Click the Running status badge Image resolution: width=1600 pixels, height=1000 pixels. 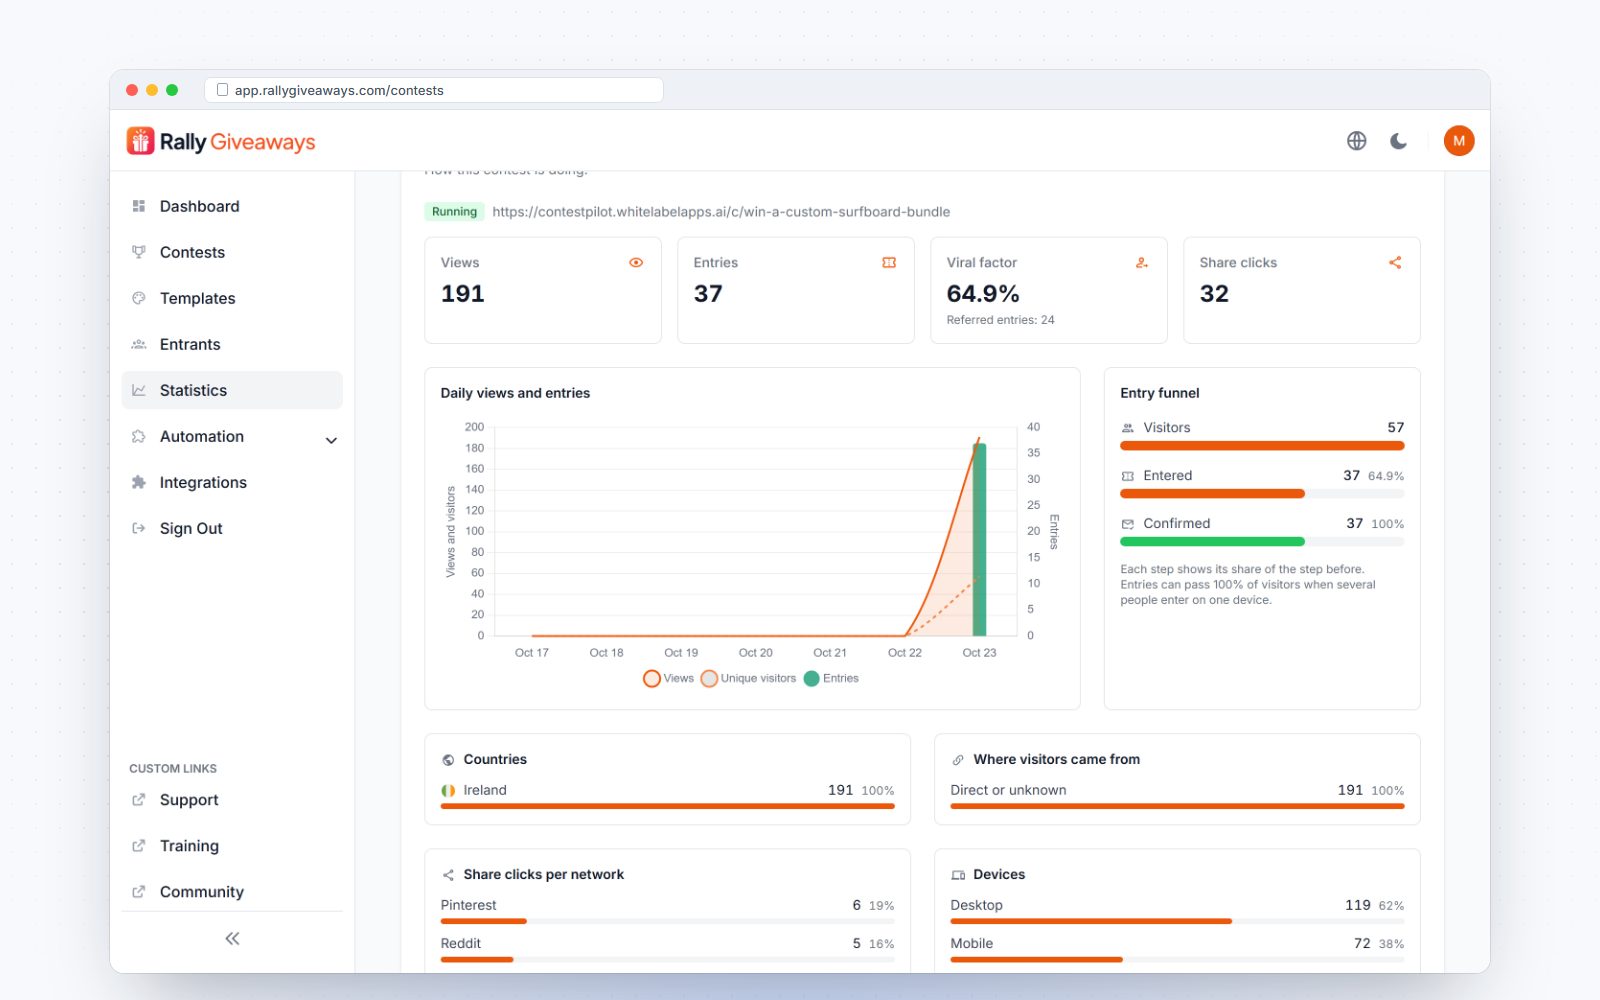point(455,212)
